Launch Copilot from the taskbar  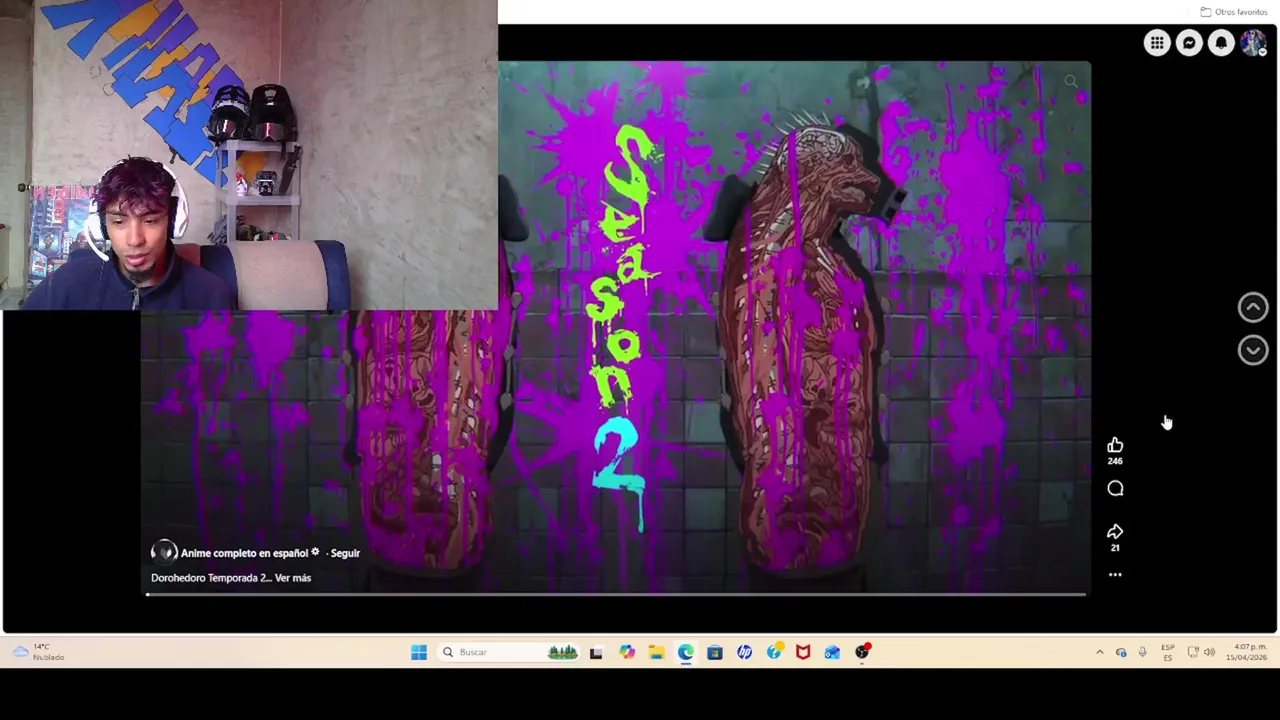[x=626, y=652]
